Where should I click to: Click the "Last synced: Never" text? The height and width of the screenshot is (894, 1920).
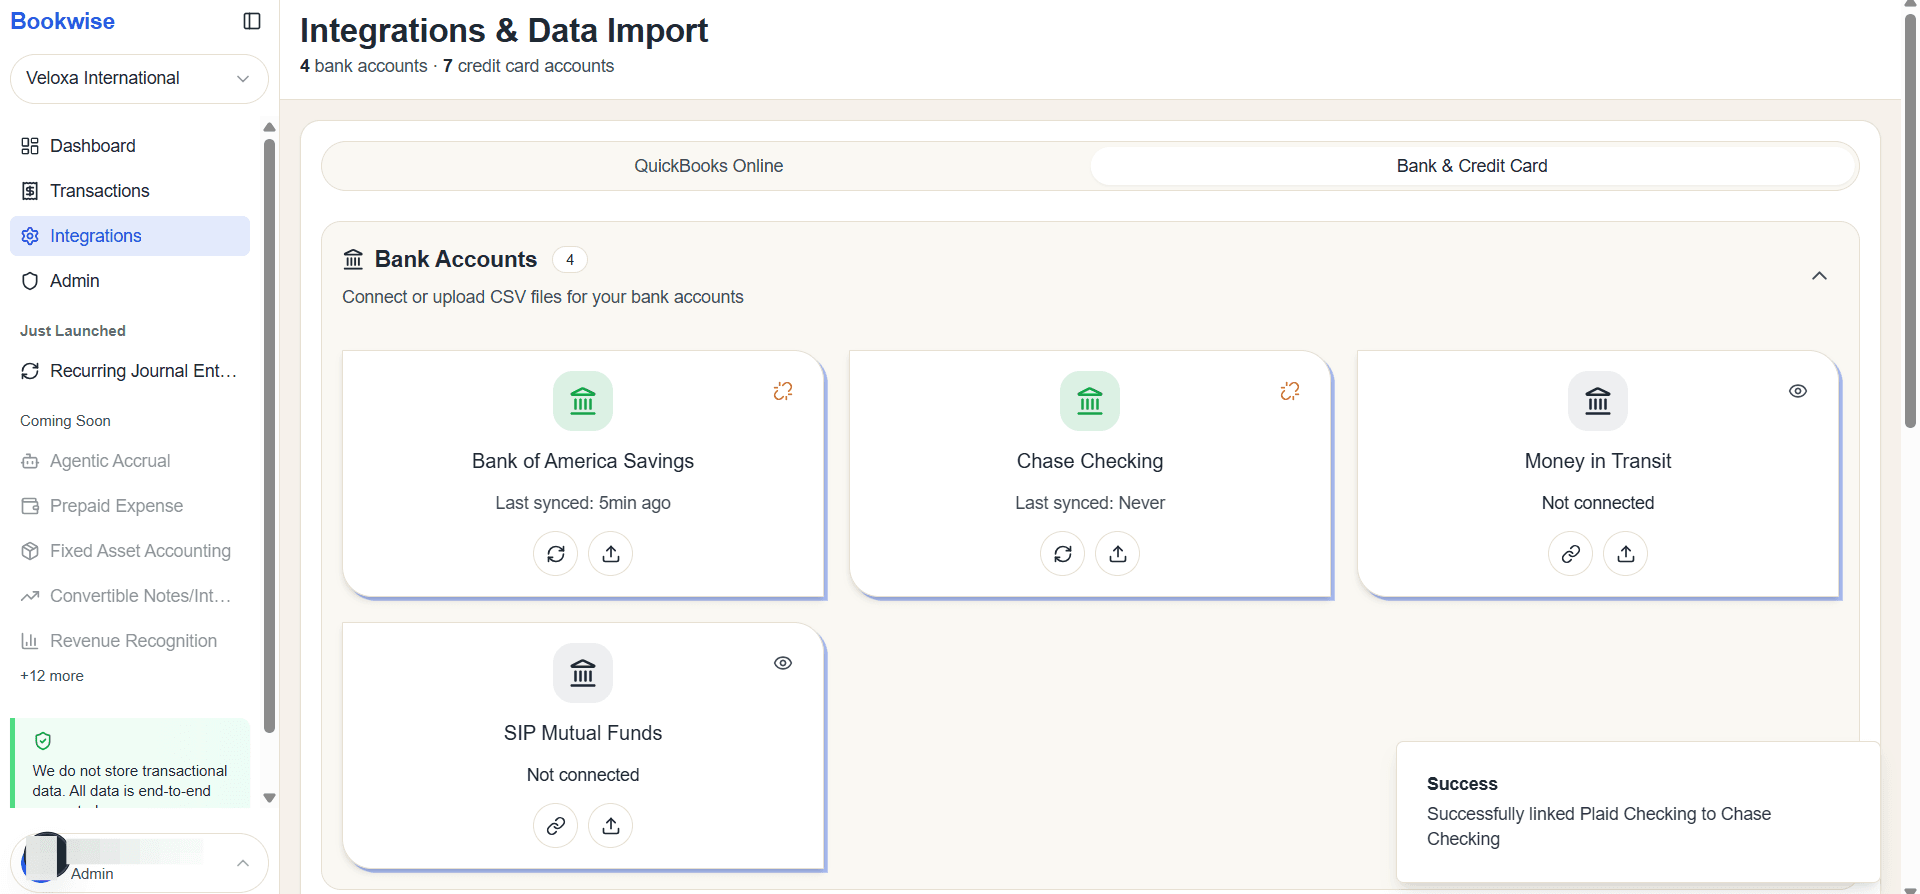click(x=1090, y=503)
